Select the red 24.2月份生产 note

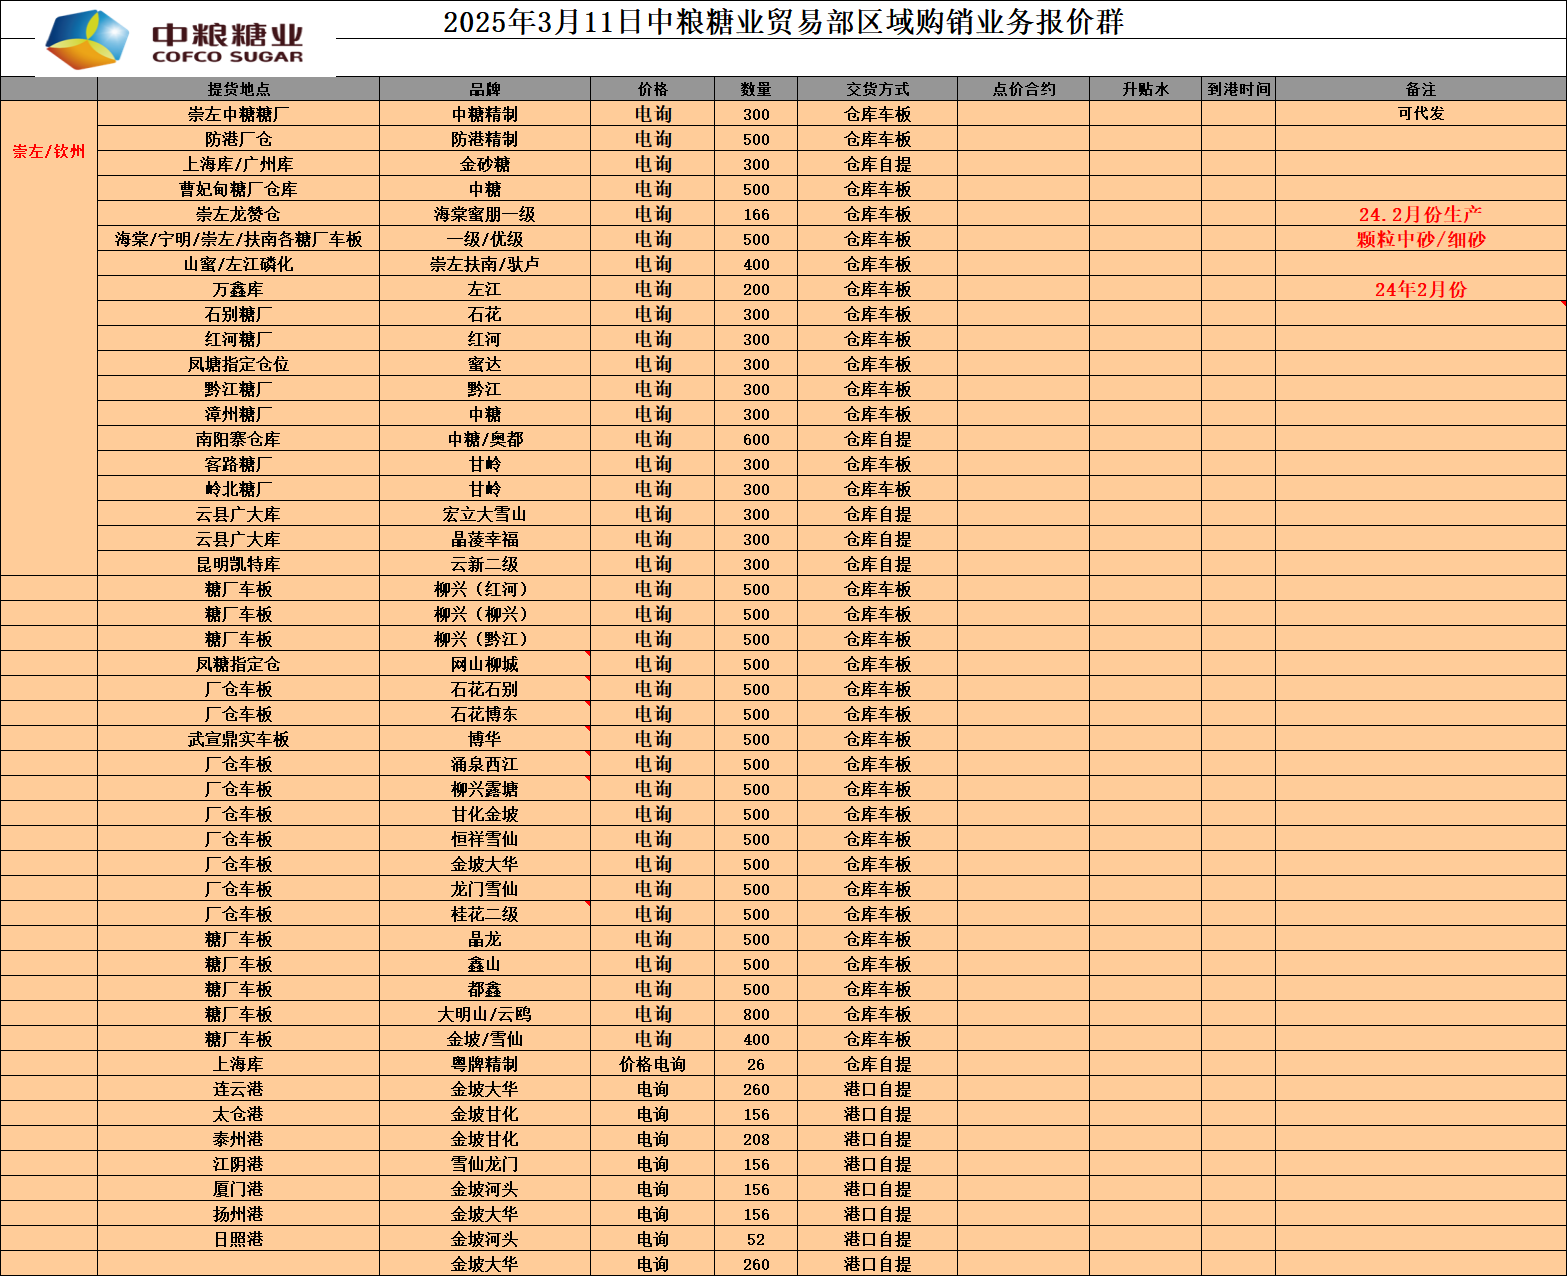tap(1420, 214)
